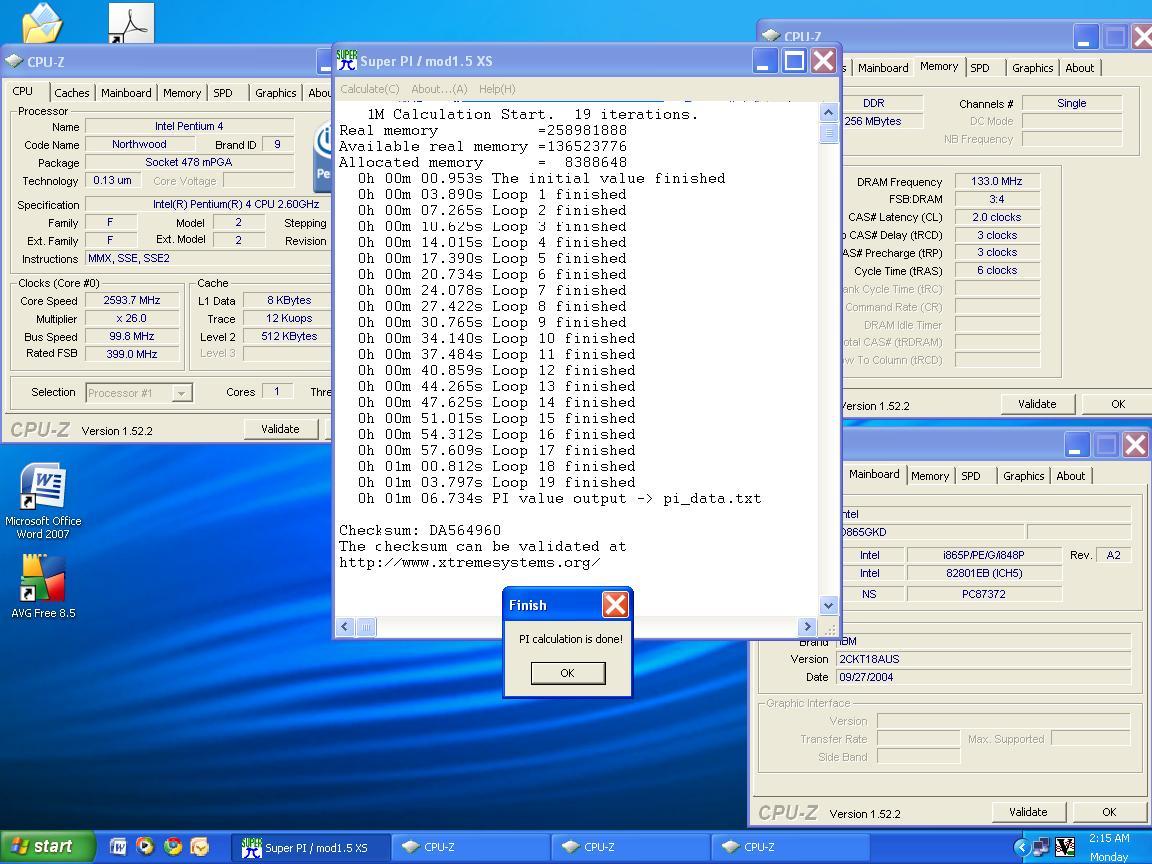The image size is (1152, 864).
Task: Select the CPU tab in left CPU-Z
Action: 24,91
